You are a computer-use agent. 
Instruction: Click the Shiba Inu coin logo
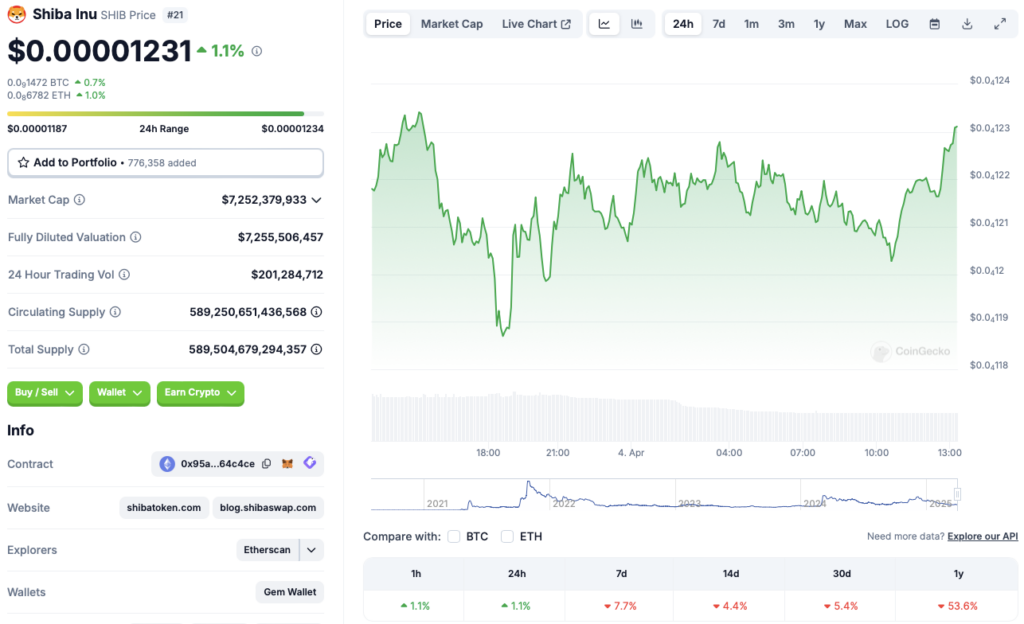point(16,14)
